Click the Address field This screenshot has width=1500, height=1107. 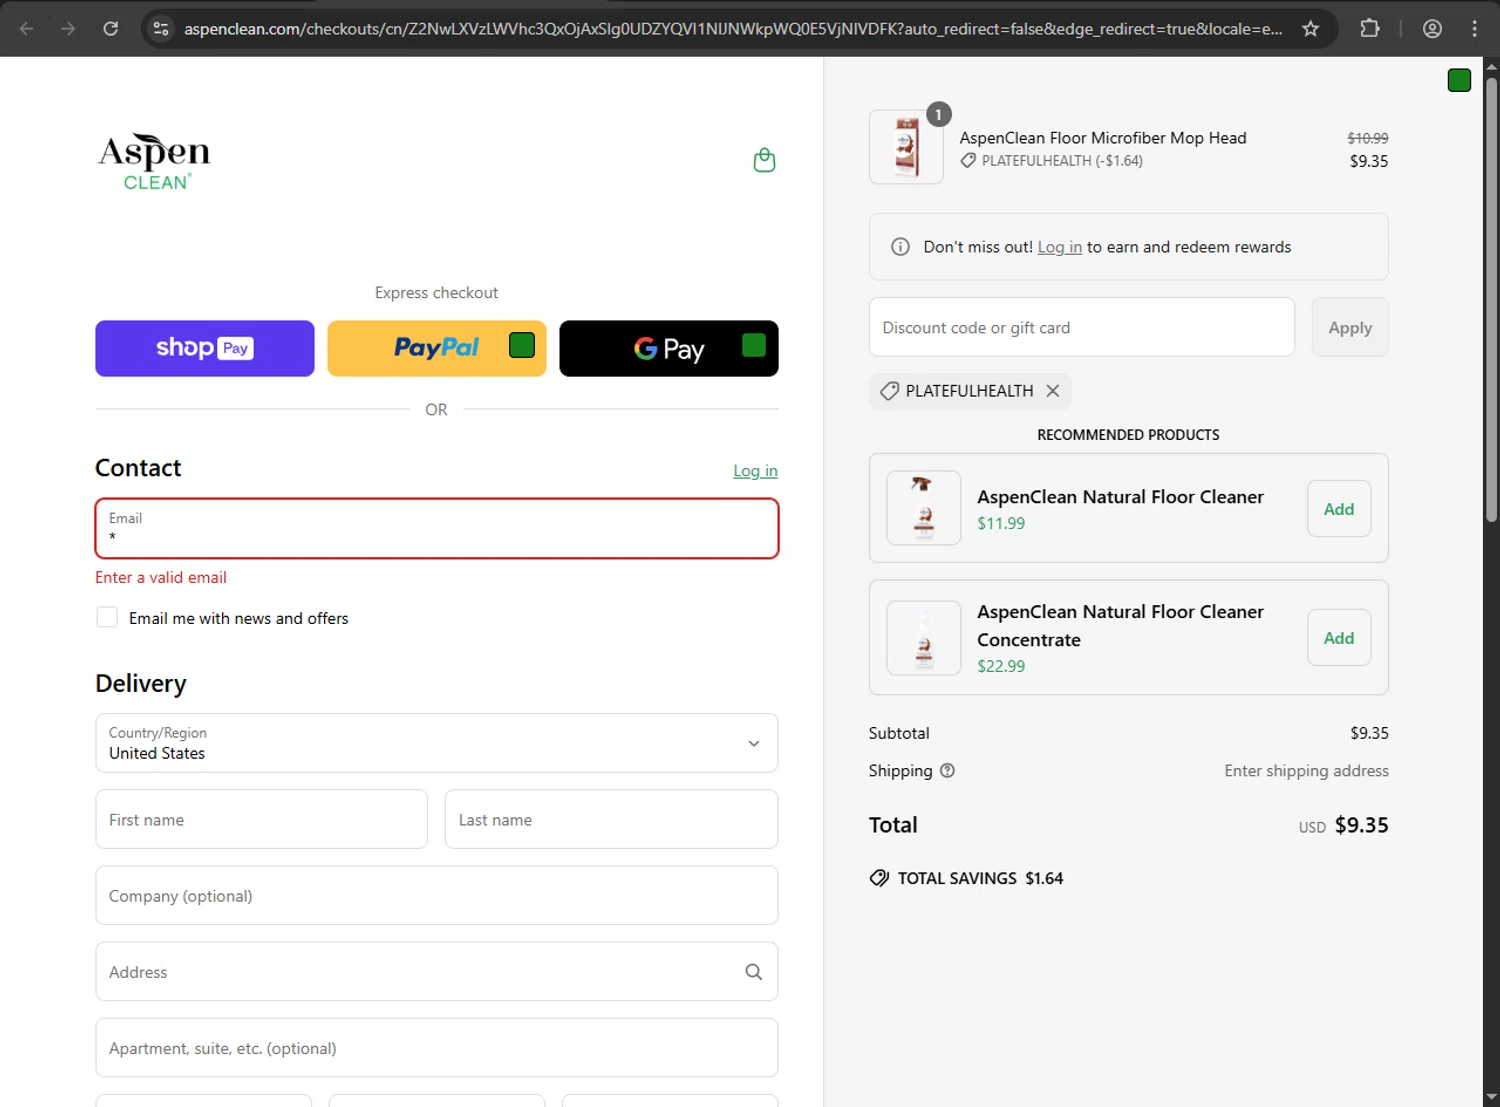pos(437,972)
